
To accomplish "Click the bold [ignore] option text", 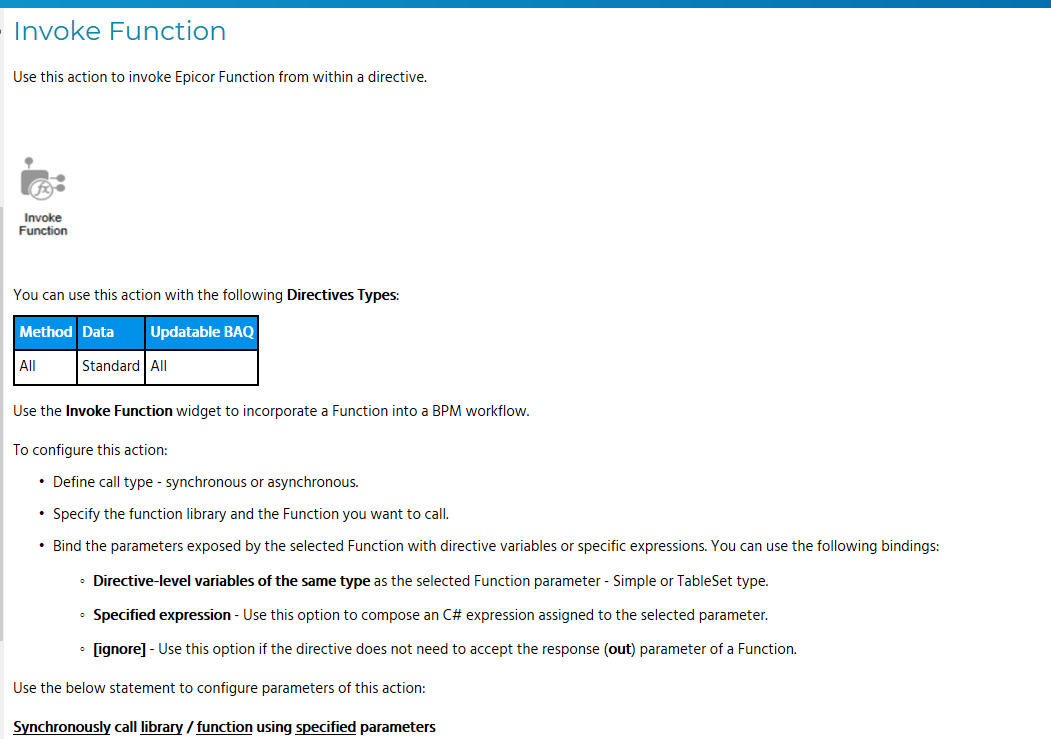I will [x=119, y=649].
